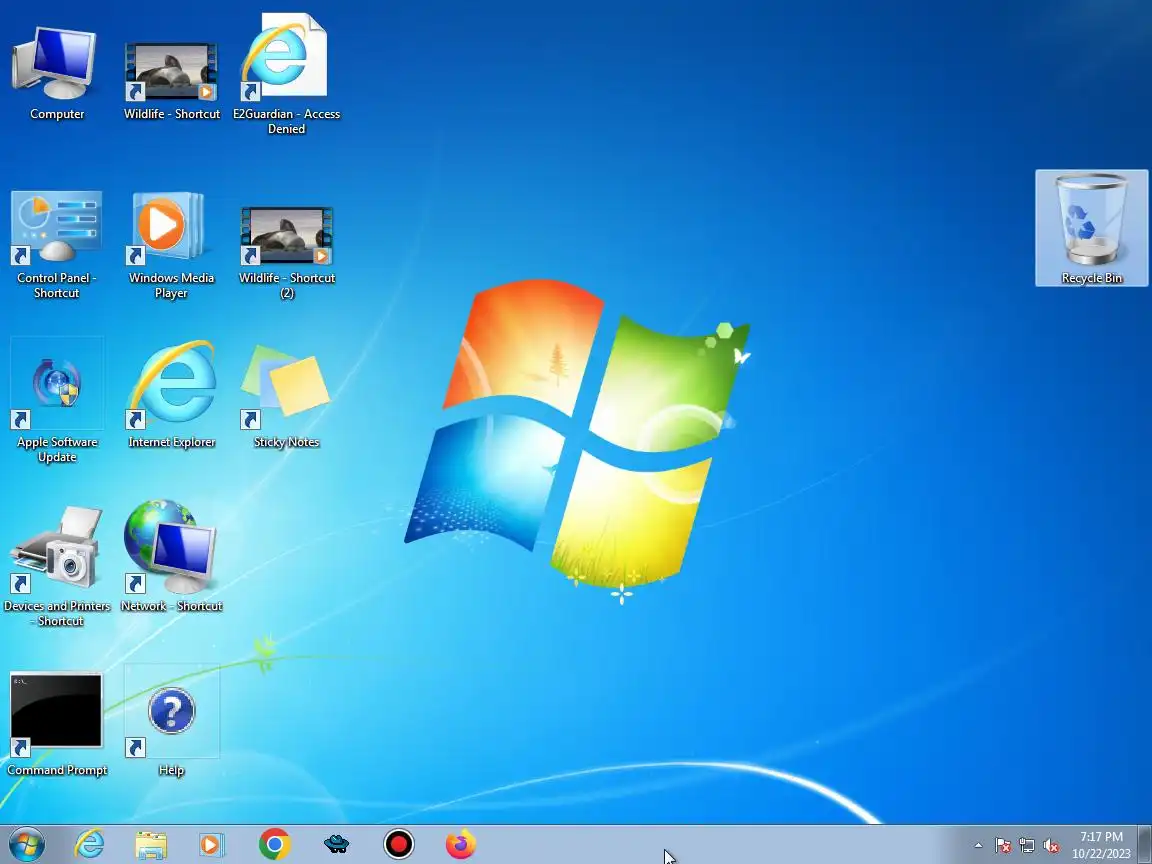Launch Internet Explorer from the taskbar
Screen dimensions: 1152x864
pos(90,844)
